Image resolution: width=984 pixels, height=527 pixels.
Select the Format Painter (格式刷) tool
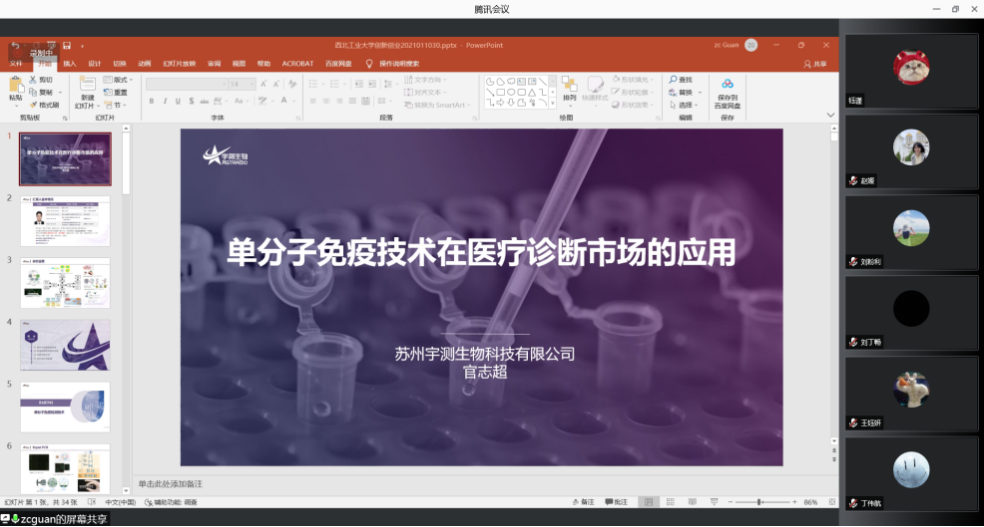(x=34, y=104)
